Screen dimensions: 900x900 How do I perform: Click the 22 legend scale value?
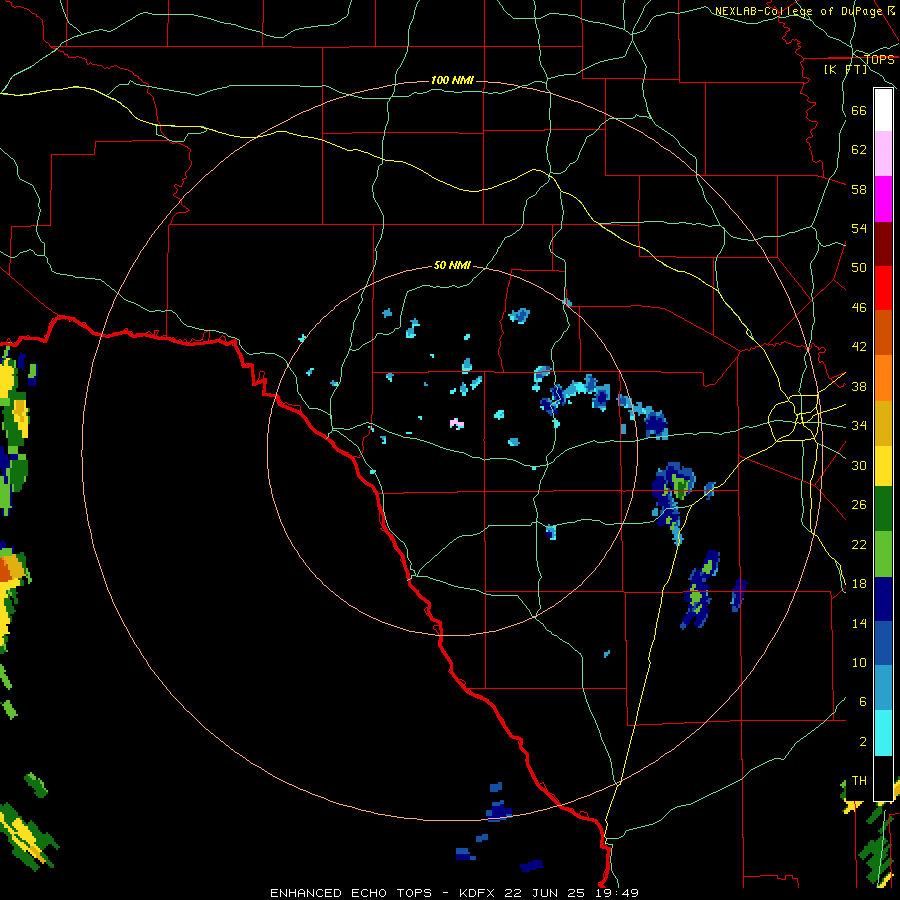pyautogui.click(x=859, y=545)
